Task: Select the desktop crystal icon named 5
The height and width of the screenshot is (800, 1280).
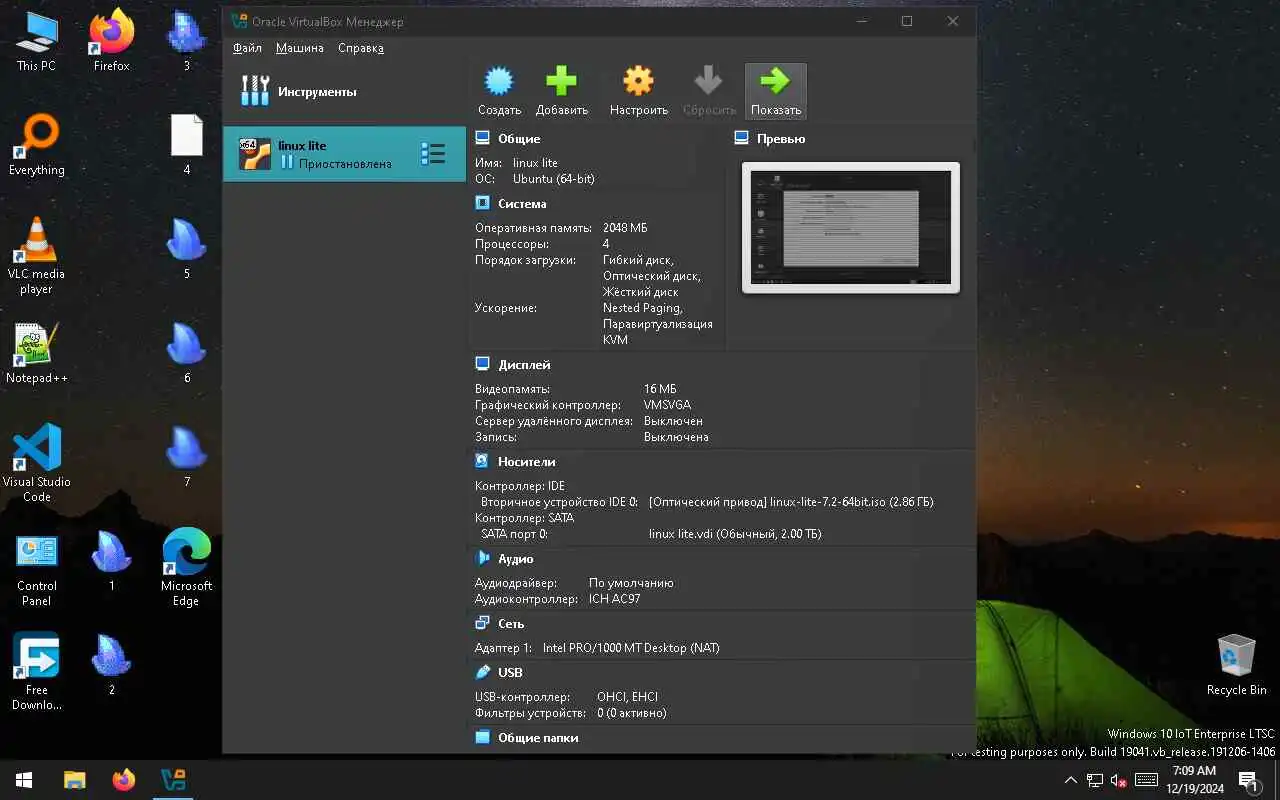Action: point(186,249)
